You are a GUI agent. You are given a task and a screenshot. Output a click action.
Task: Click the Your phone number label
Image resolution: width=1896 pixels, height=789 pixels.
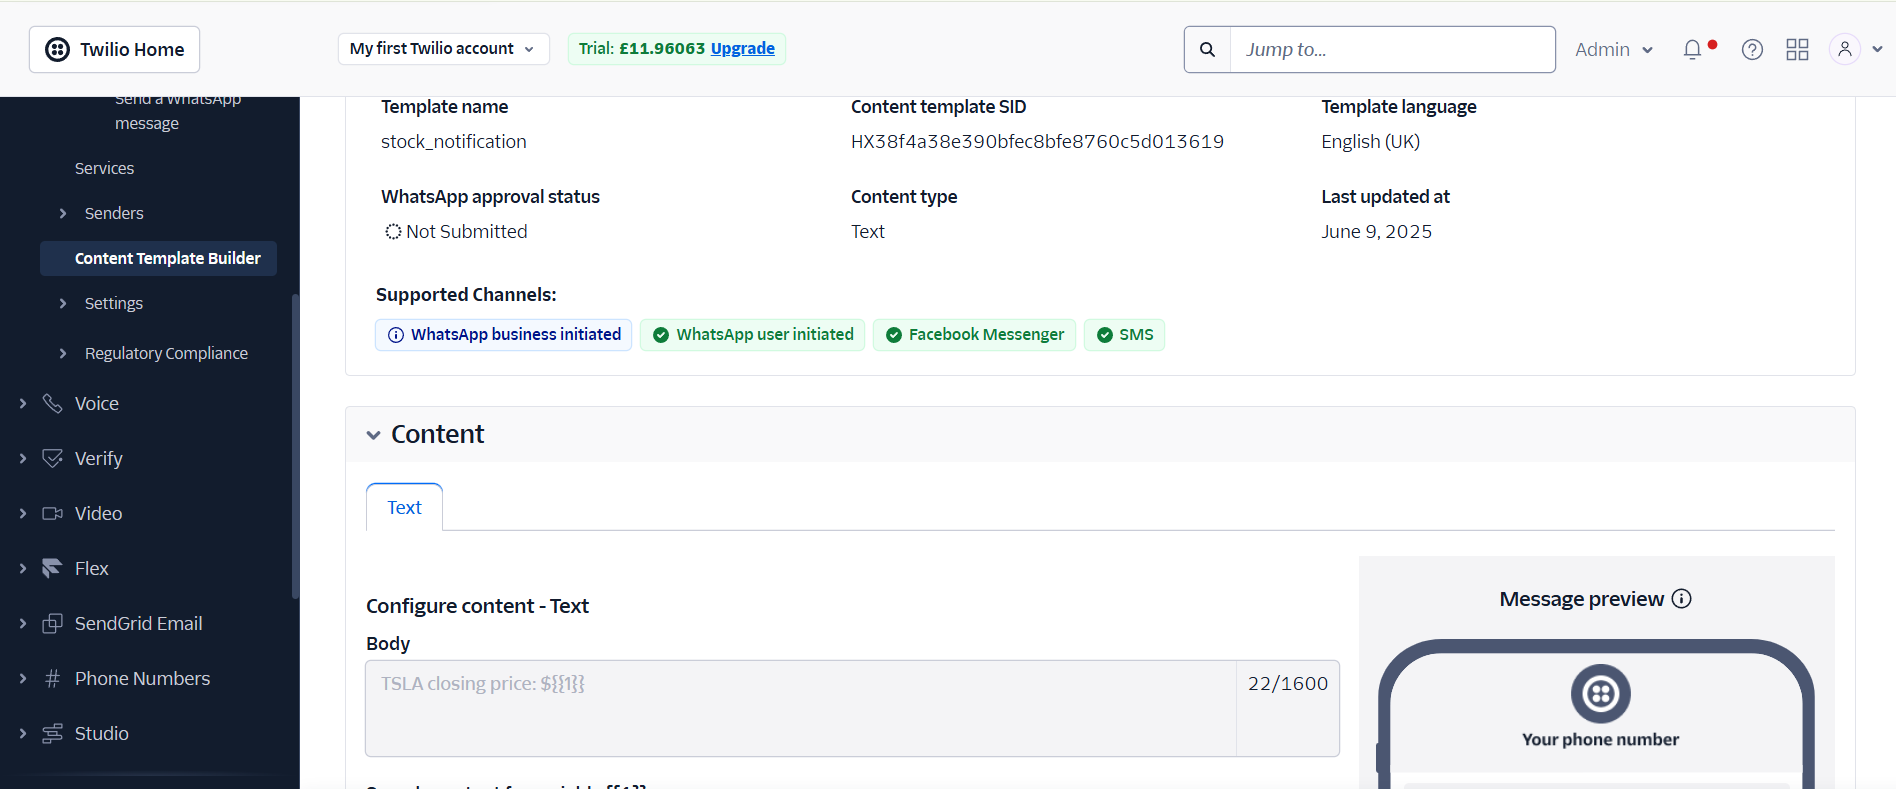point(1600,739)
